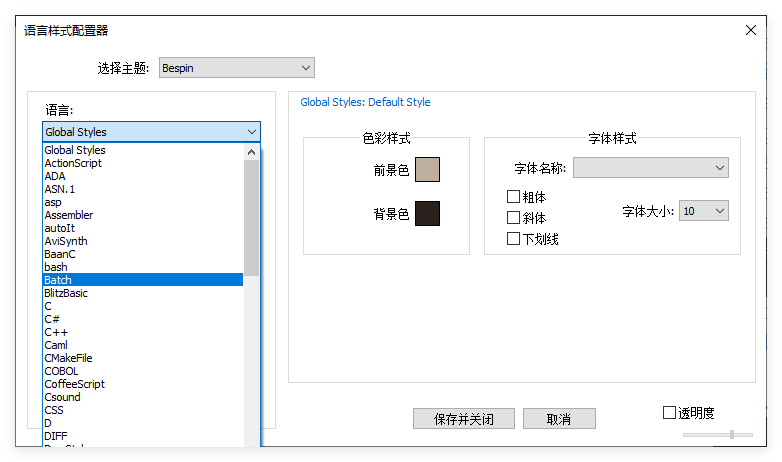Viewport: 782px width, 462px height.
Task: Pick the C# language entry
Action: [x=143, y=319]
